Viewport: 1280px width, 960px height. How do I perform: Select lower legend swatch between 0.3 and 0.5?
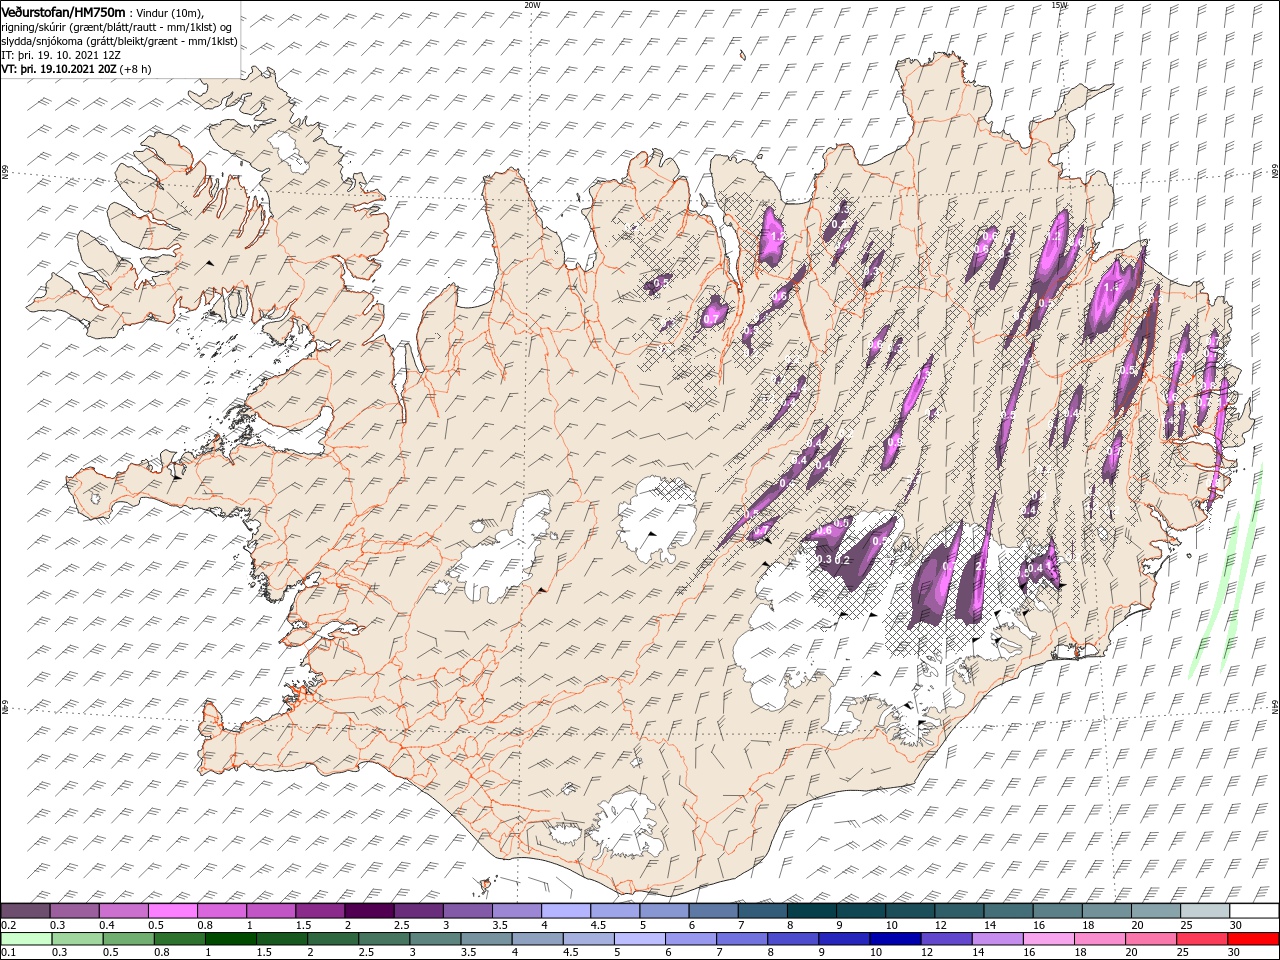(78, 939)
